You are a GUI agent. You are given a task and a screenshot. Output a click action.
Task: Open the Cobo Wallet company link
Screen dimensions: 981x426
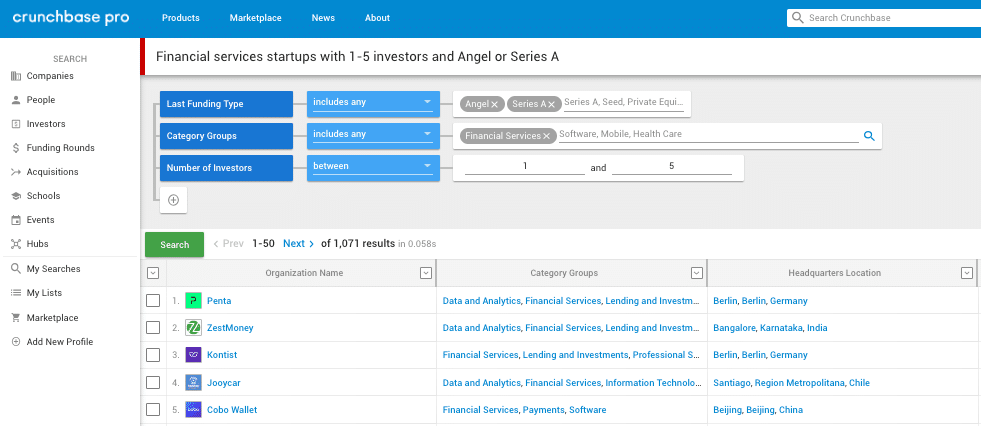[232, 410]
